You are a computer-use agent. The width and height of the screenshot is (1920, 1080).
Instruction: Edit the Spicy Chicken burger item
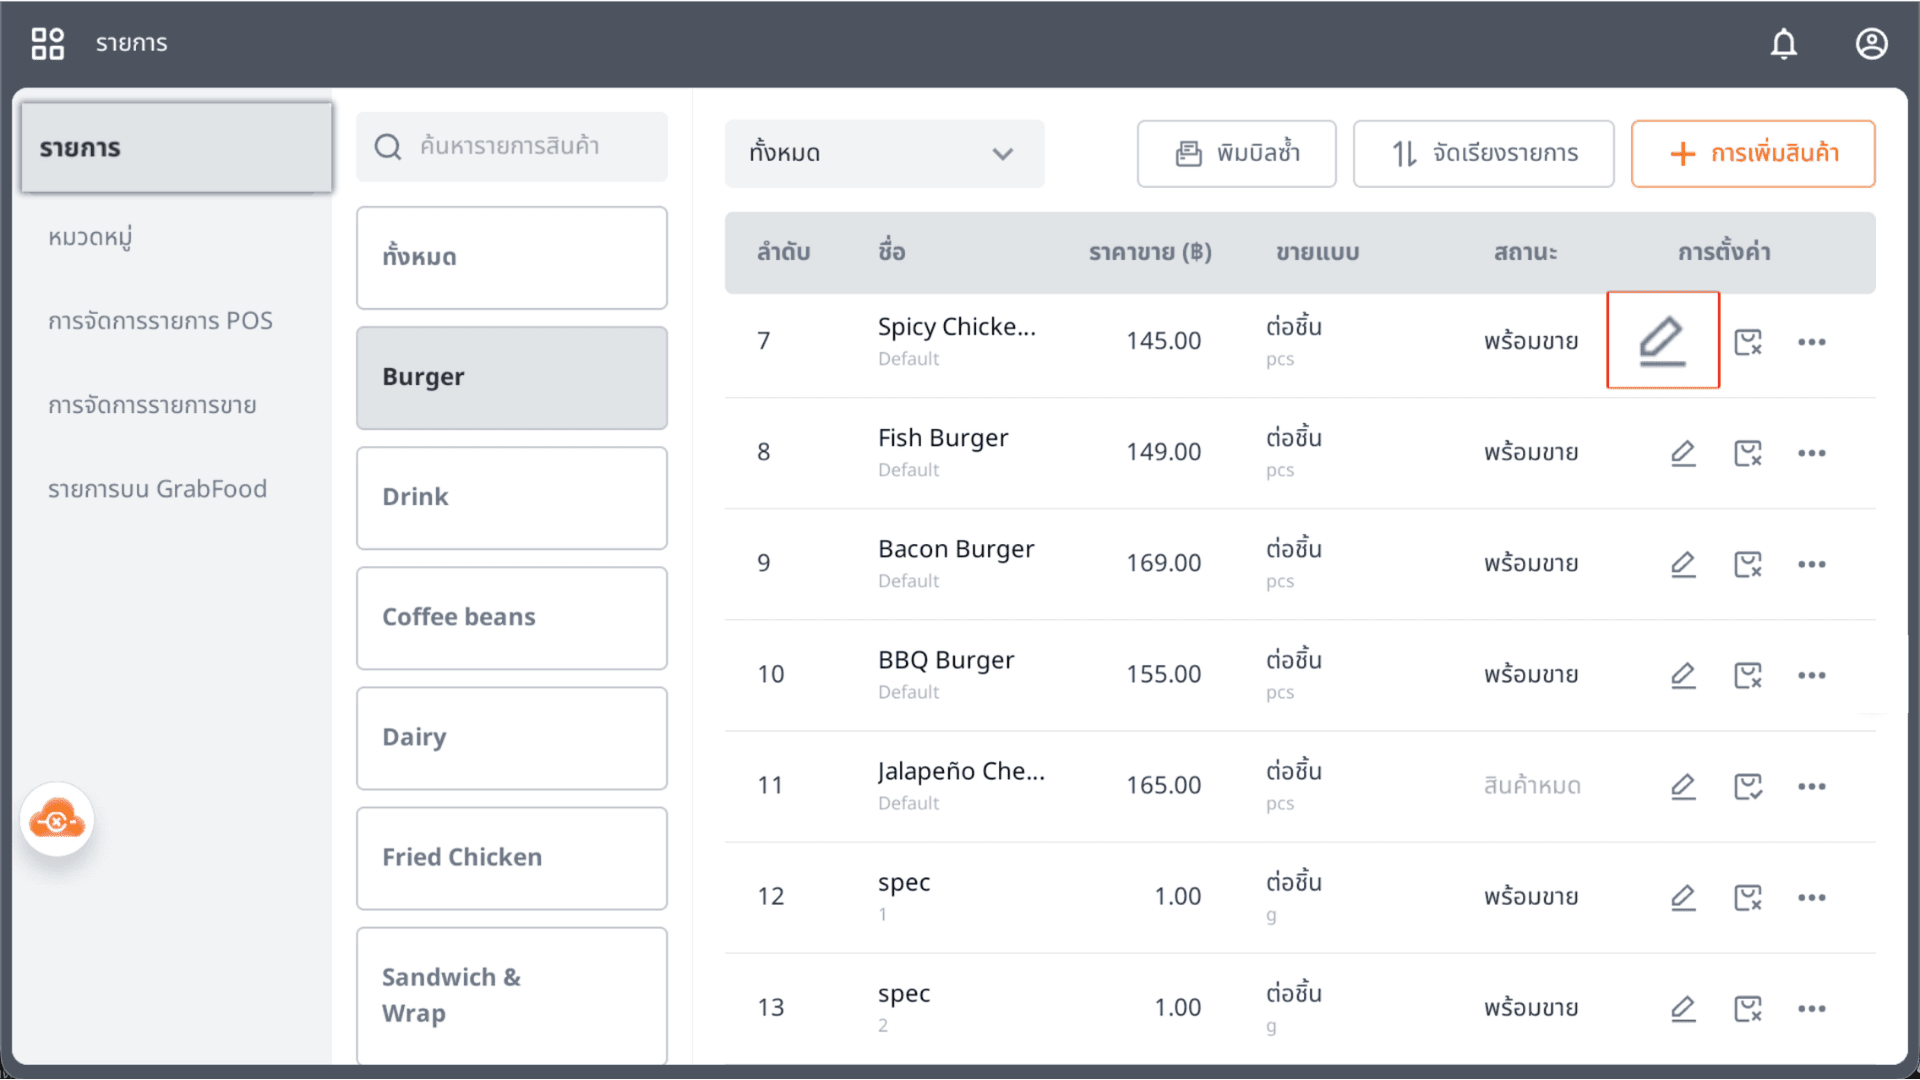click(1662, 340)
